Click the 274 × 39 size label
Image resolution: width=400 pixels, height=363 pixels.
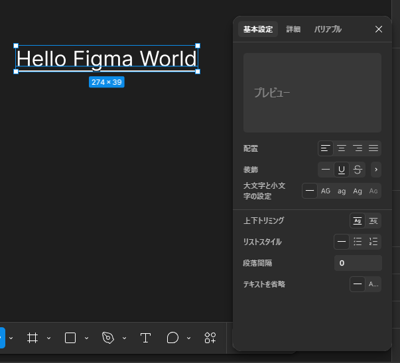tap(107, 82)
